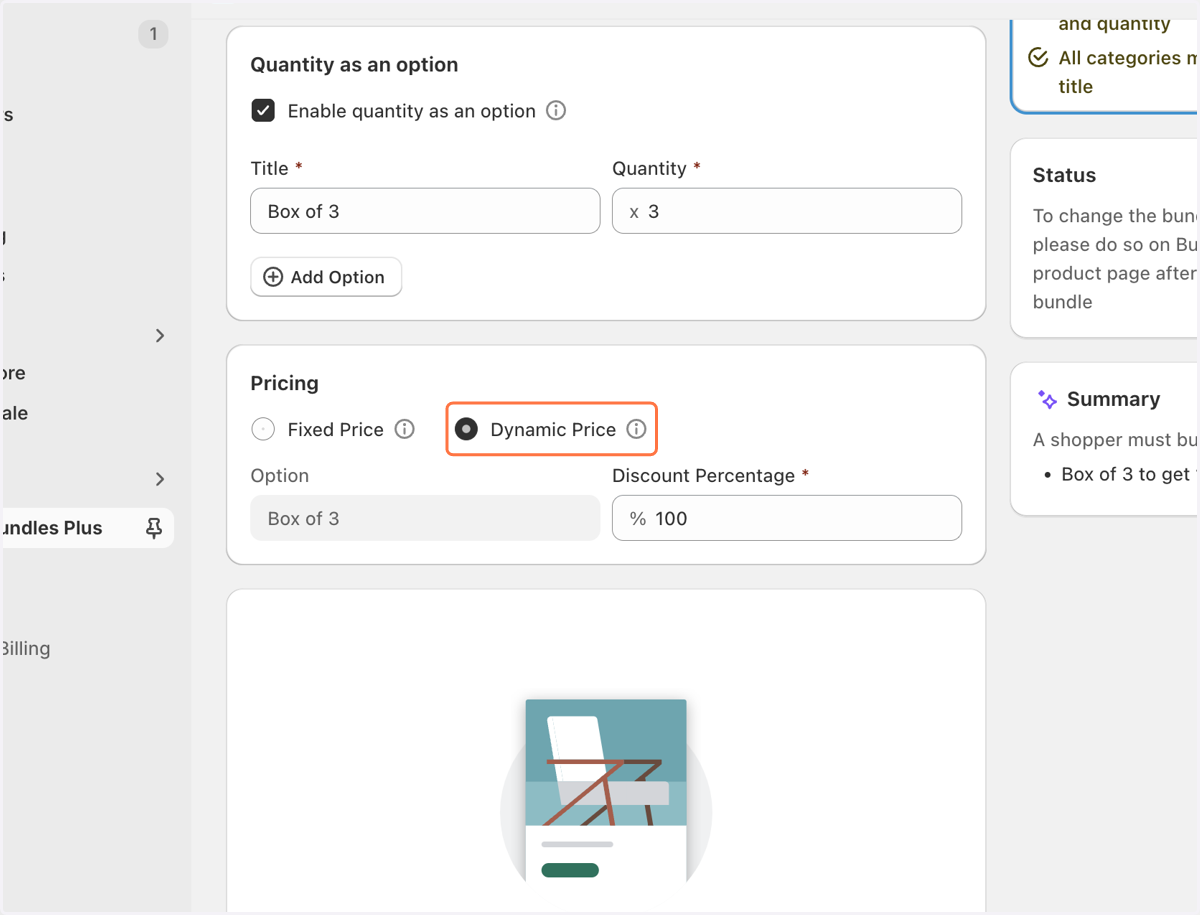
Task: Click the Discount Percentage input field
Action: (x=787, y=518)
